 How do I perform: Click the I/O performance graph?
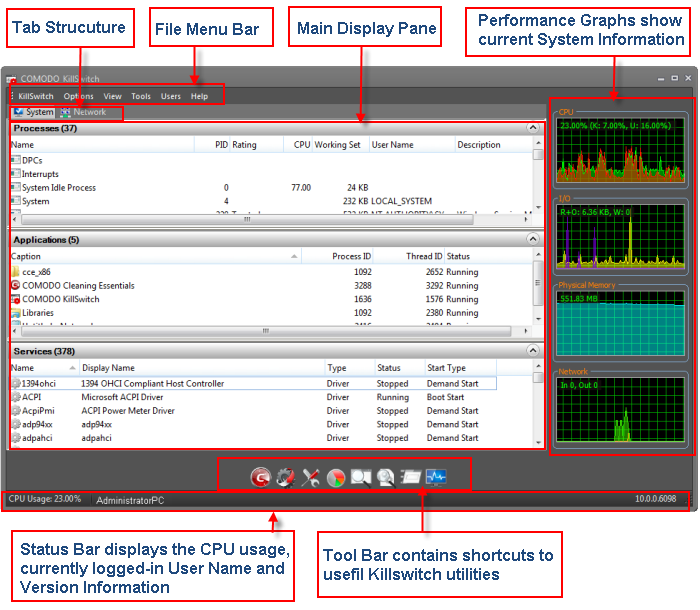620,237
